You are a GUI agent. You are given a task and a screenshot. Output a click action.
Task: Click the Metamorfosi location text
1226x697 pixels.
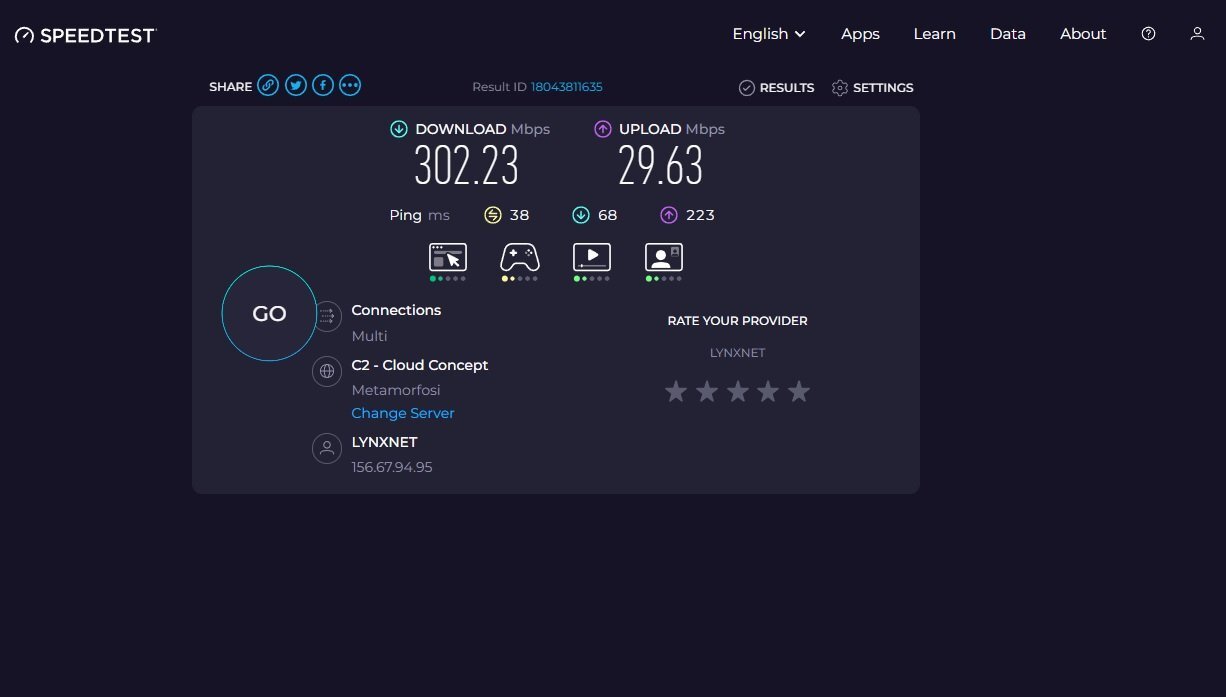coord(396,390)
